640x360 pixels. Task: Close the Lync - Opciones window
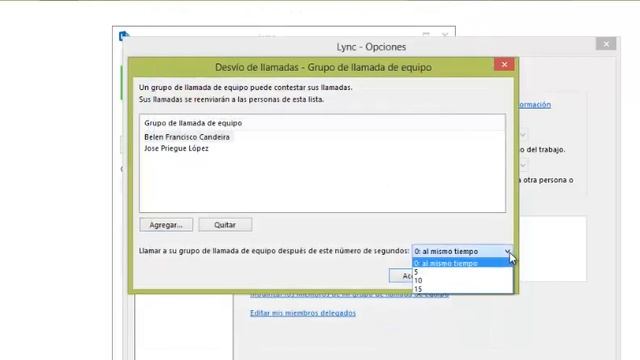point(606,44)
